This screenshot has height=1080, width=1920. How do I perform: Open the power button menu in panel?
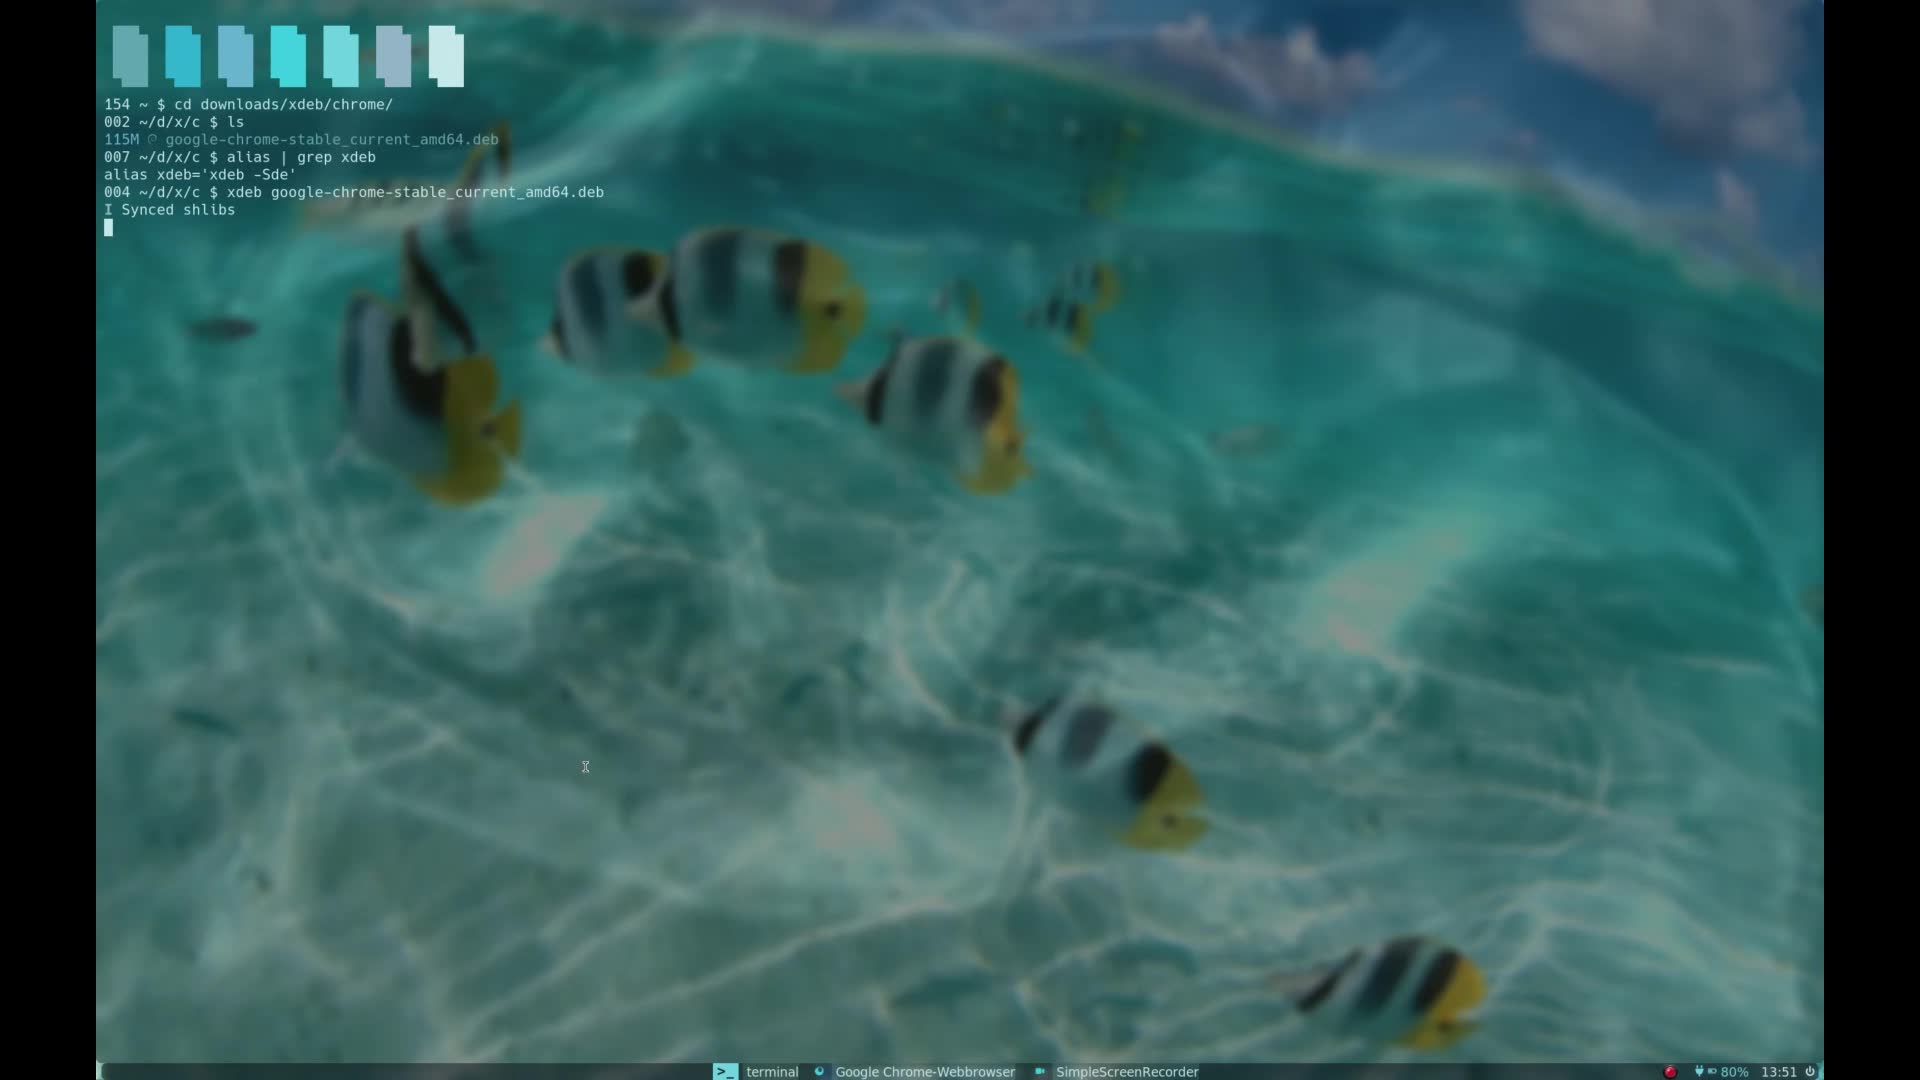(x=1809, y=1071)
